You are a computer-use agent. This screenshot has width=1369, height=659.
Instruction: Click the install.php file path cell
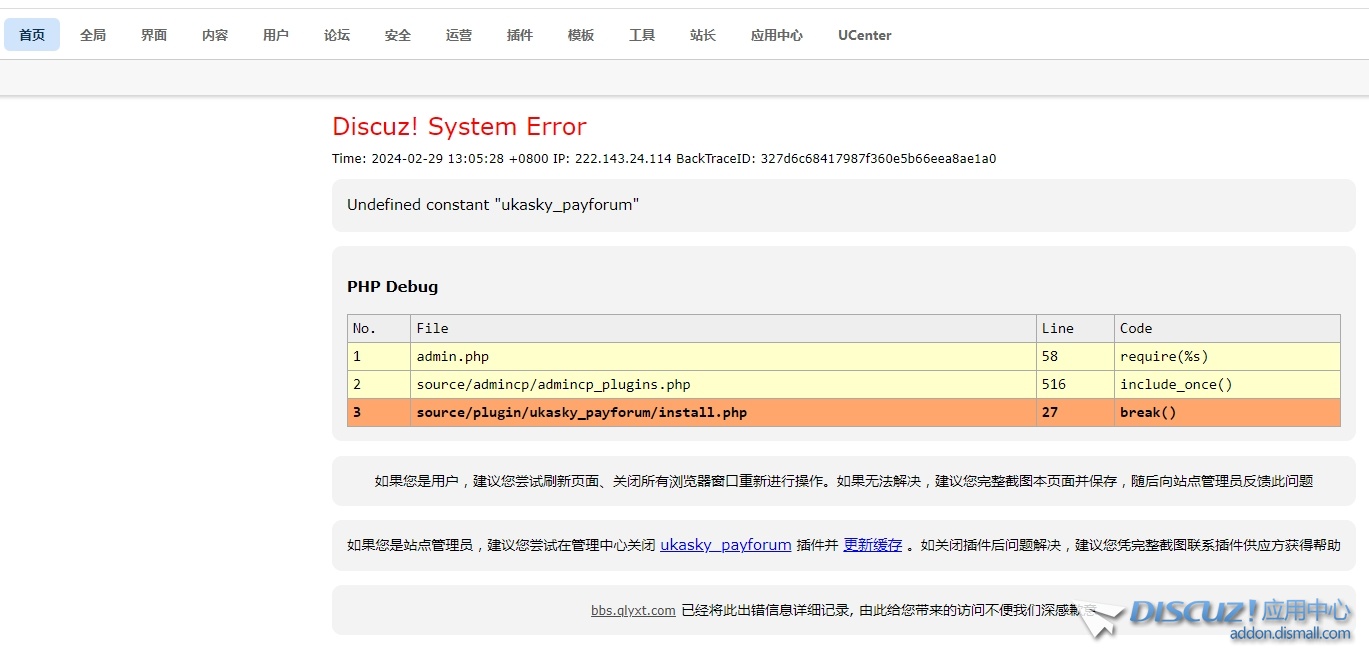click(x=723, y=412)
